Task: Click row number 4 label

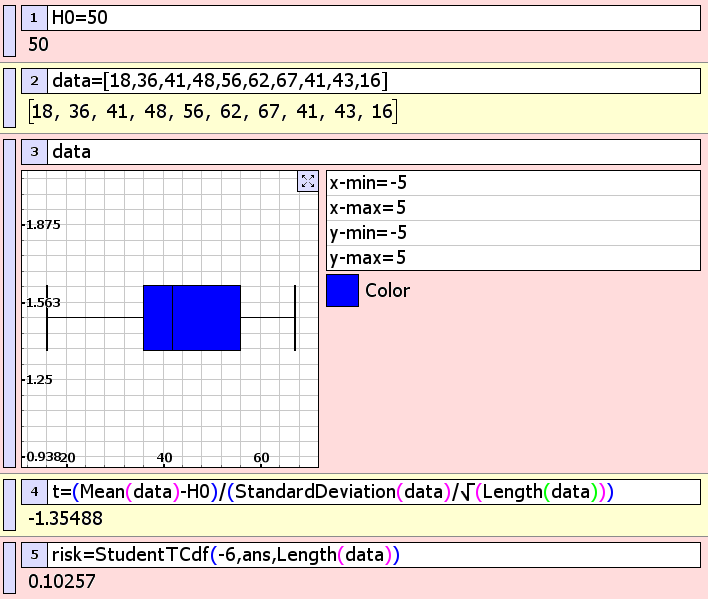Action: pyautogui.click(x=34, y=492)
